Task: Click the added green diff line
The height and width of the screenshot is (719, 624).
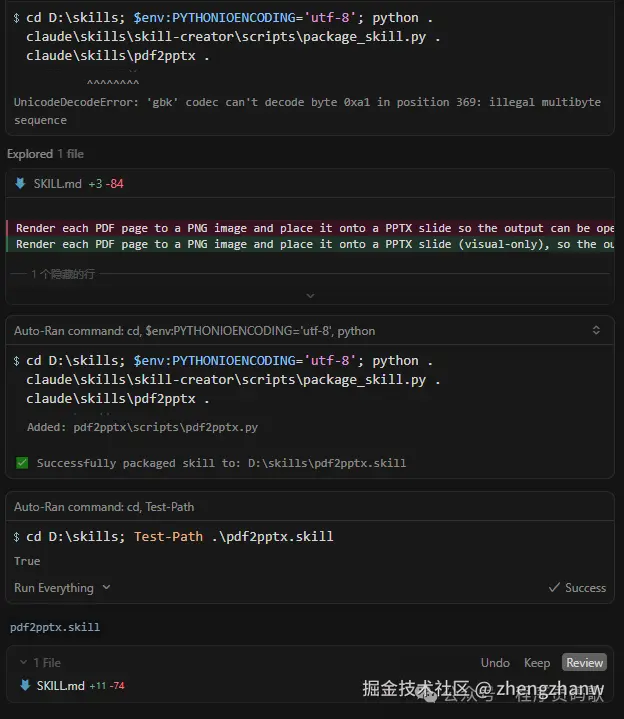Action: (310, 244)
